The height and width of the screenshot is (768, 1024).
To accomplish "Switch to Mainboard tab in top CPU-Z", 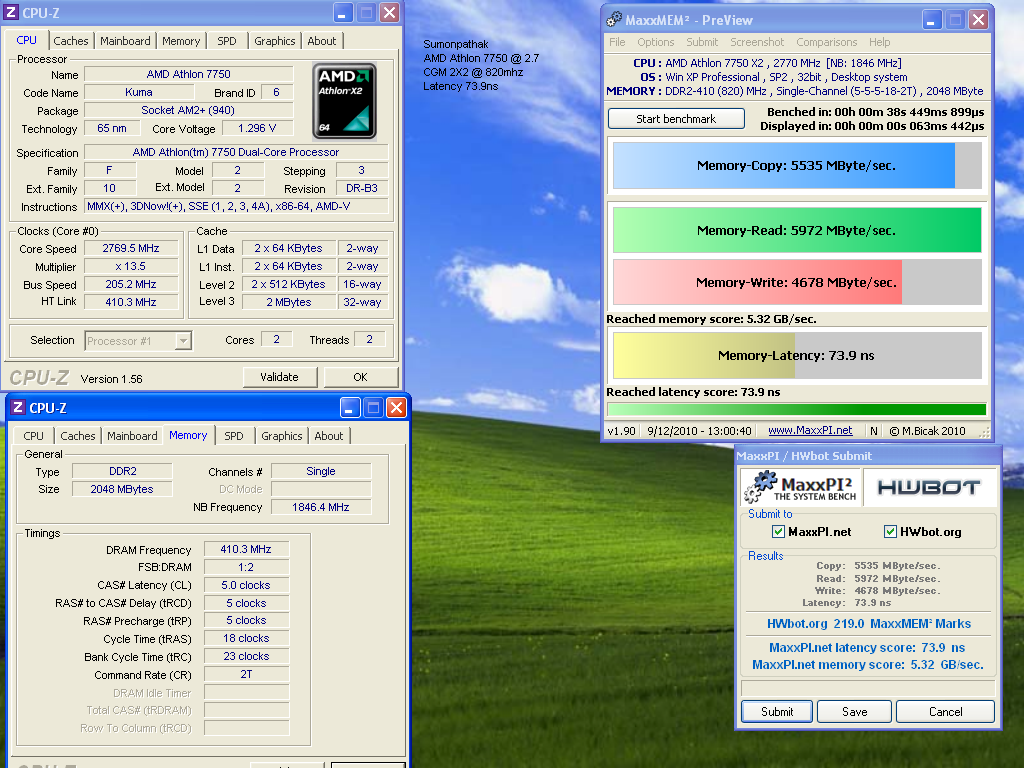I will (125, 41).
